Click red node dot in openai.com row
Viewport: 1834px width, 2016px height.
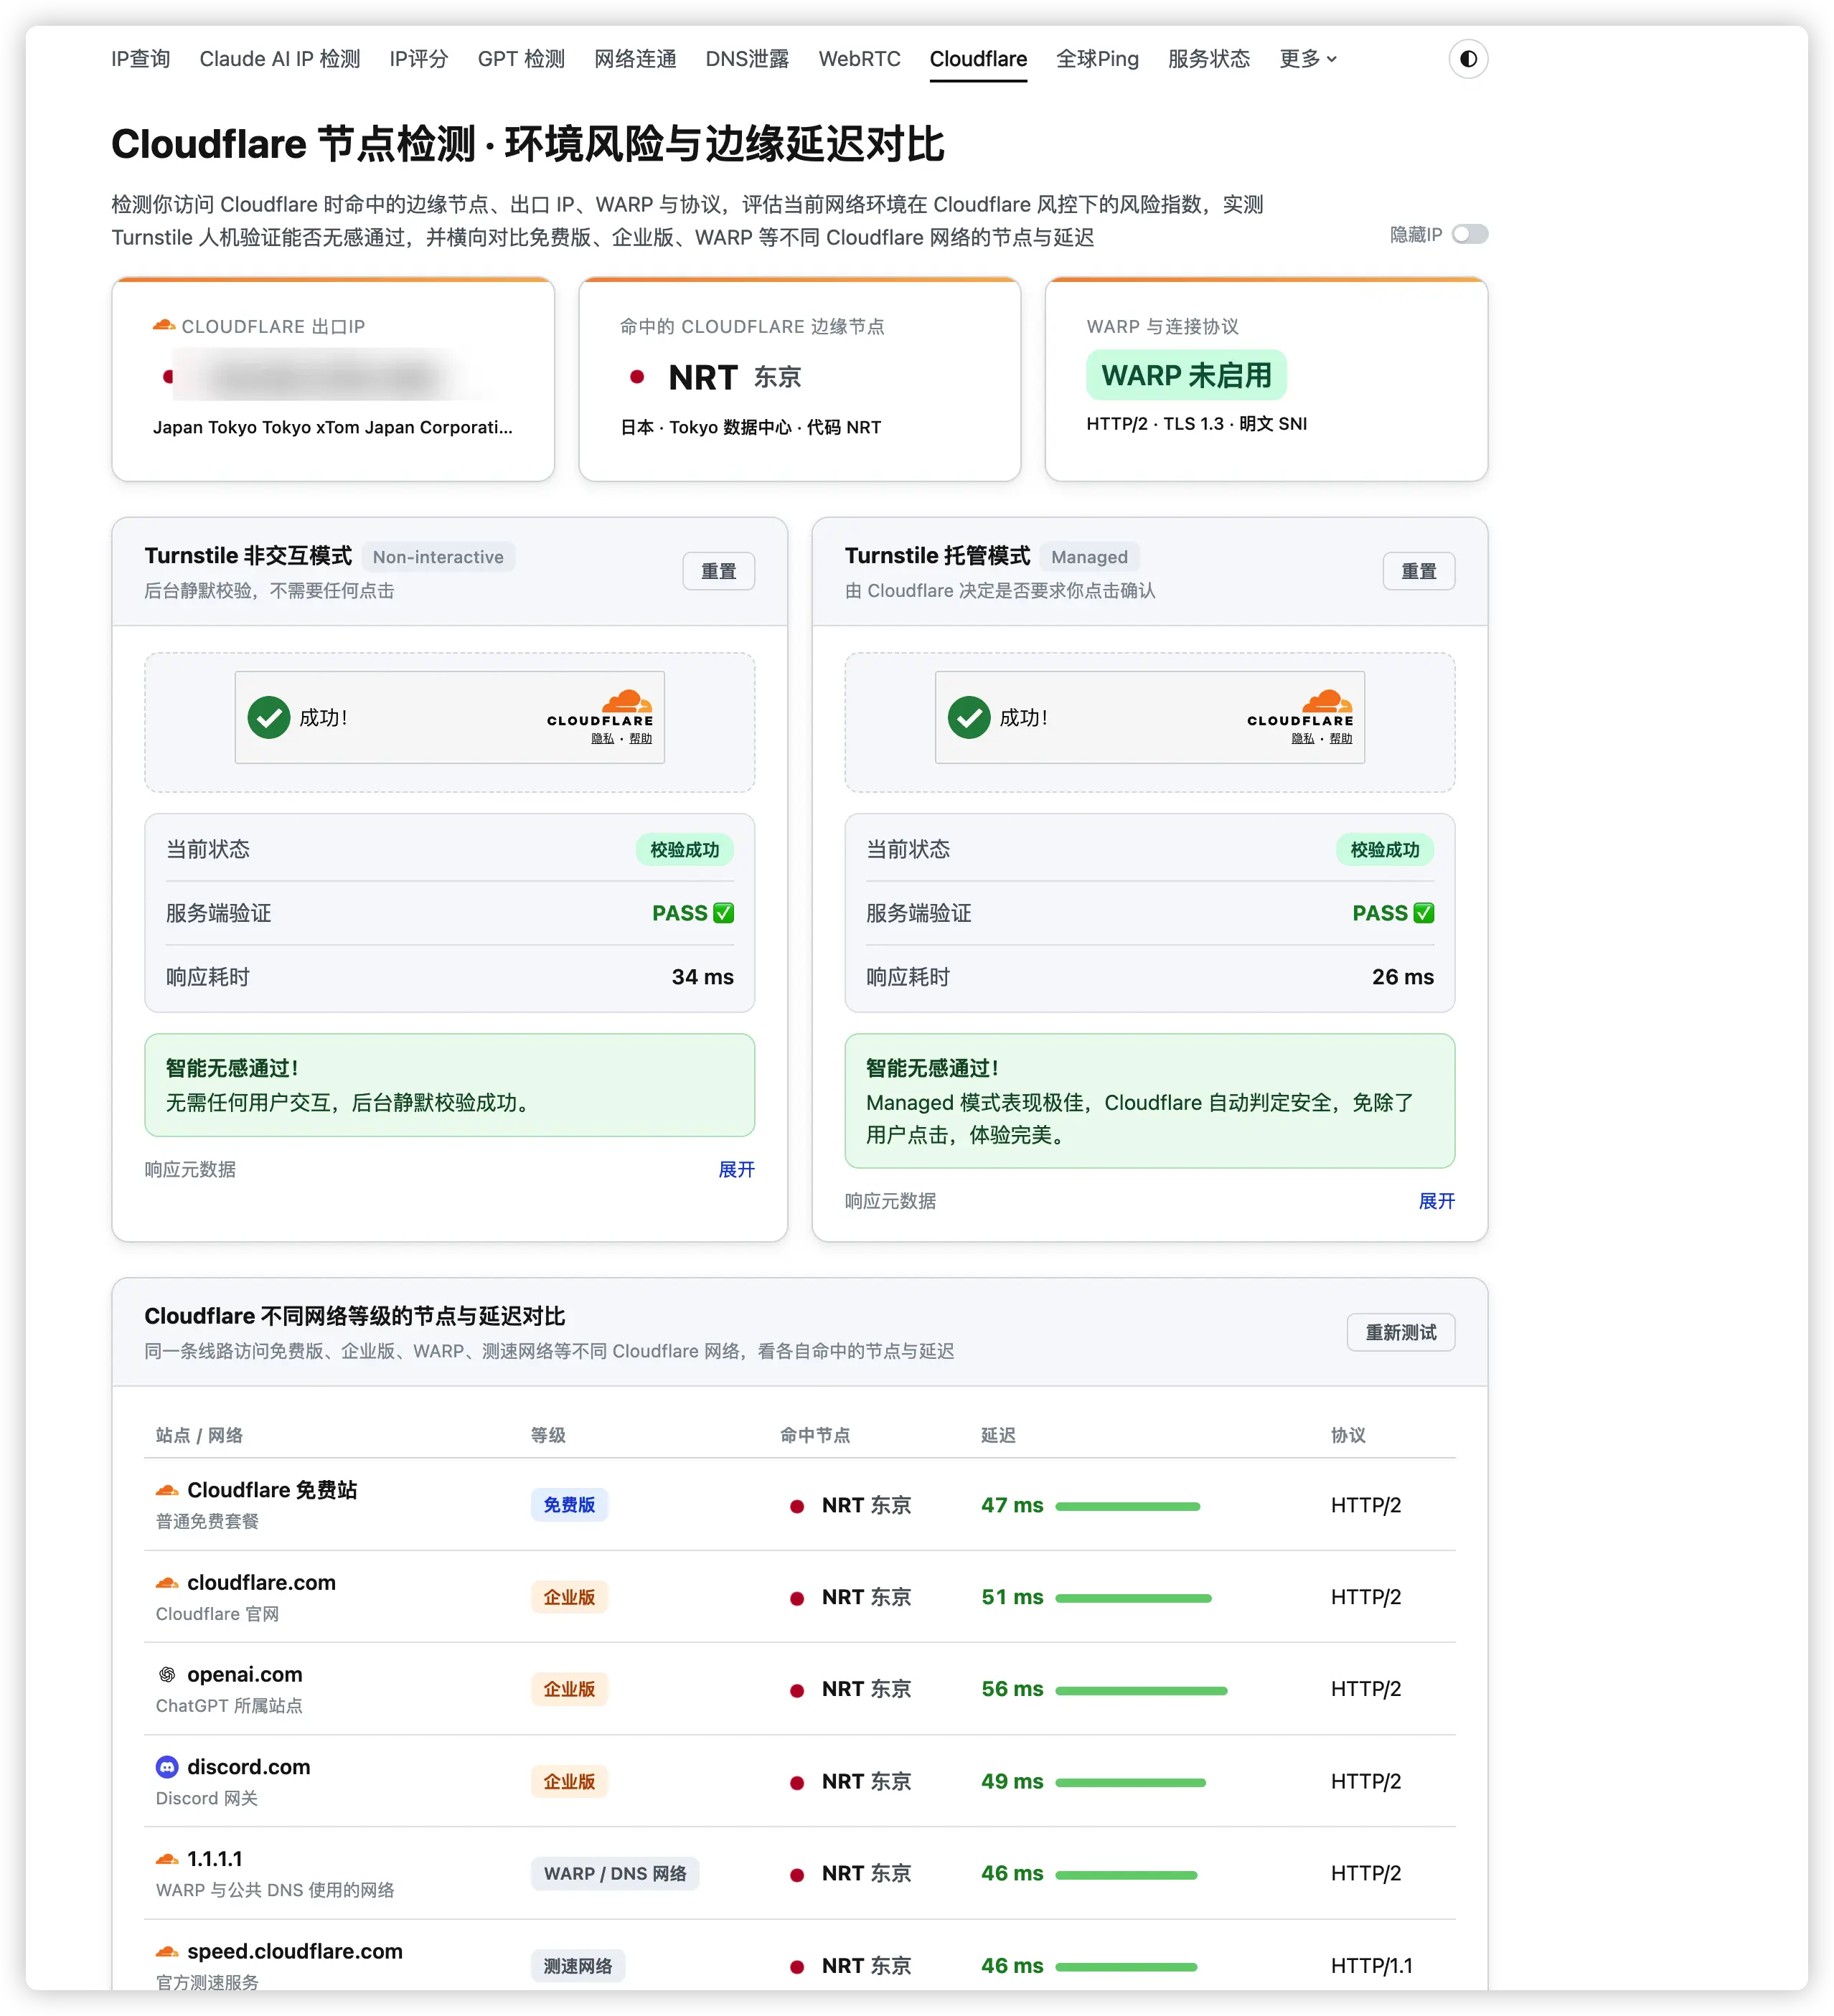(x=797, y=1690)
